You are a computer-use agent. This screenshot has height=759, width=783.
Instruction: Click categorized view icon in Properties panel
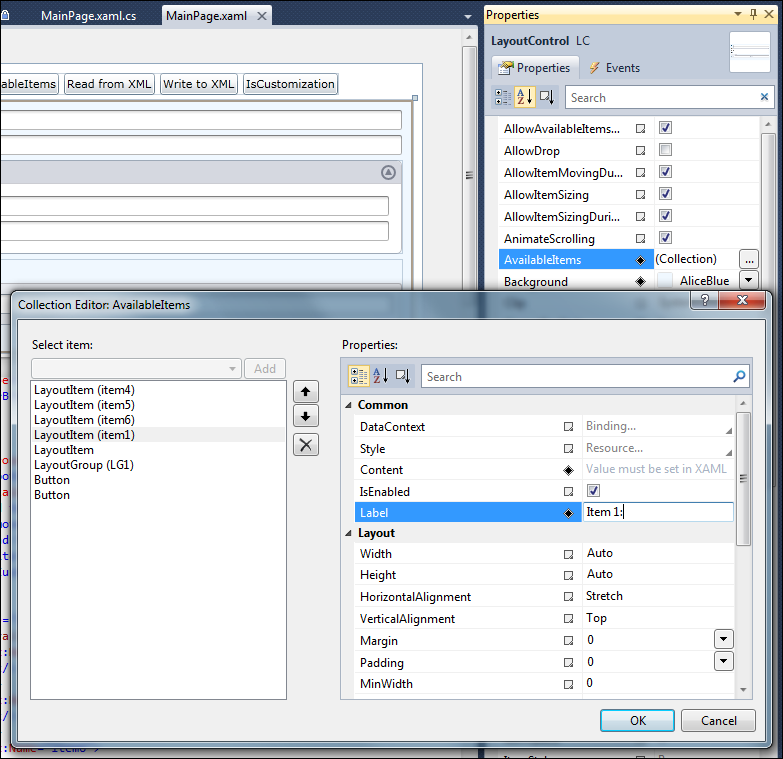point(502,97)
